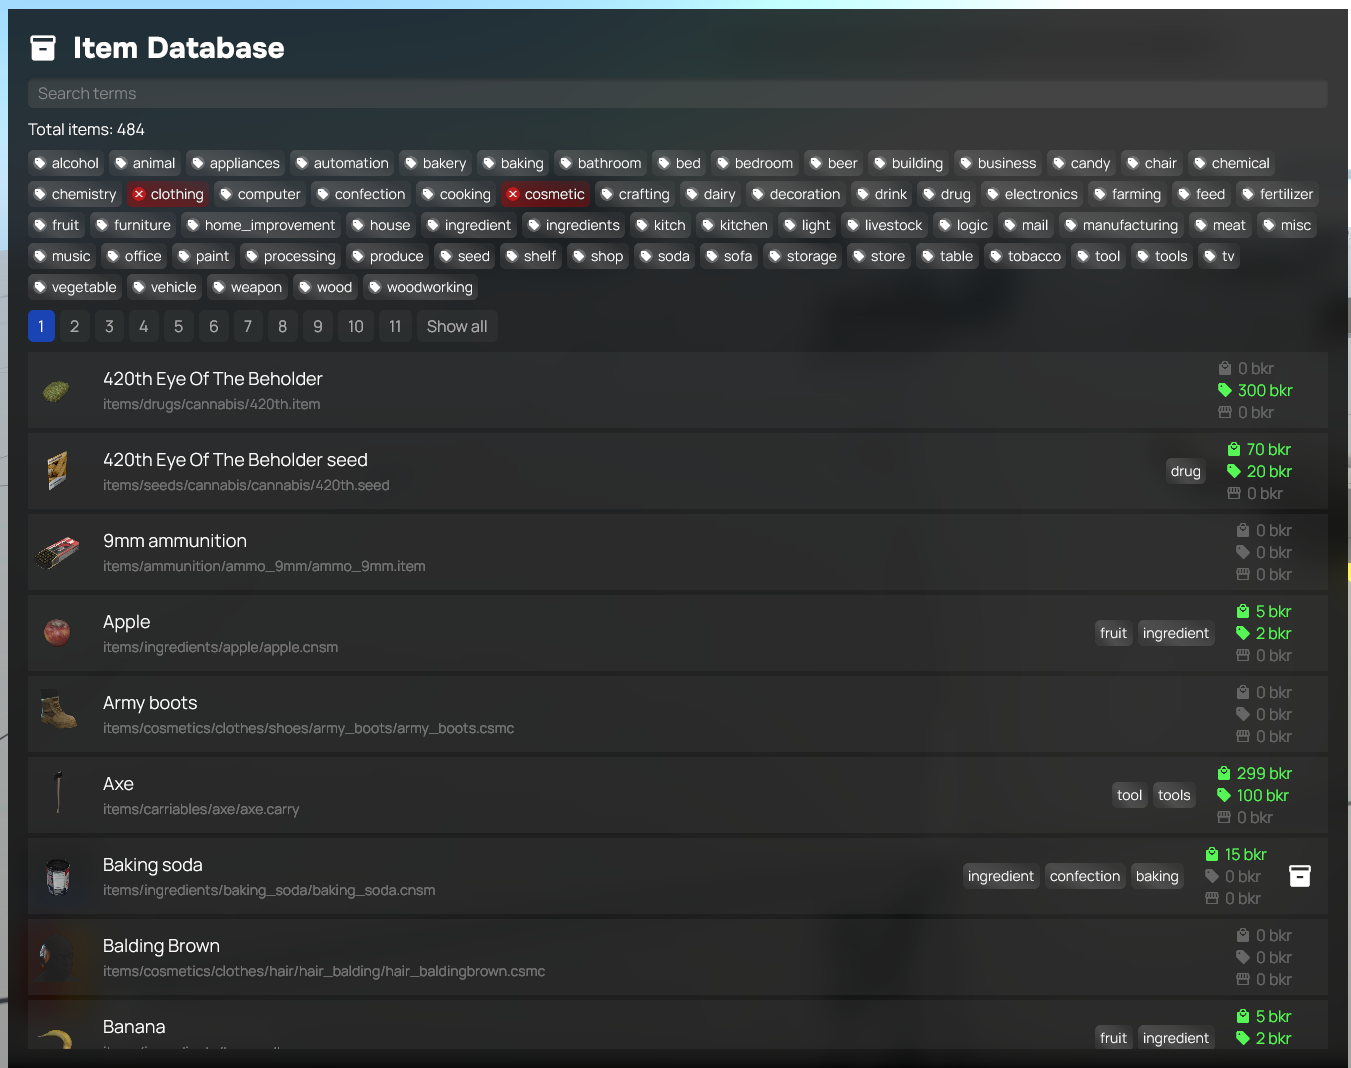Click the 20 bkr sell price
This screenshot has height=1068, width=1351.
click(1259, 471)
